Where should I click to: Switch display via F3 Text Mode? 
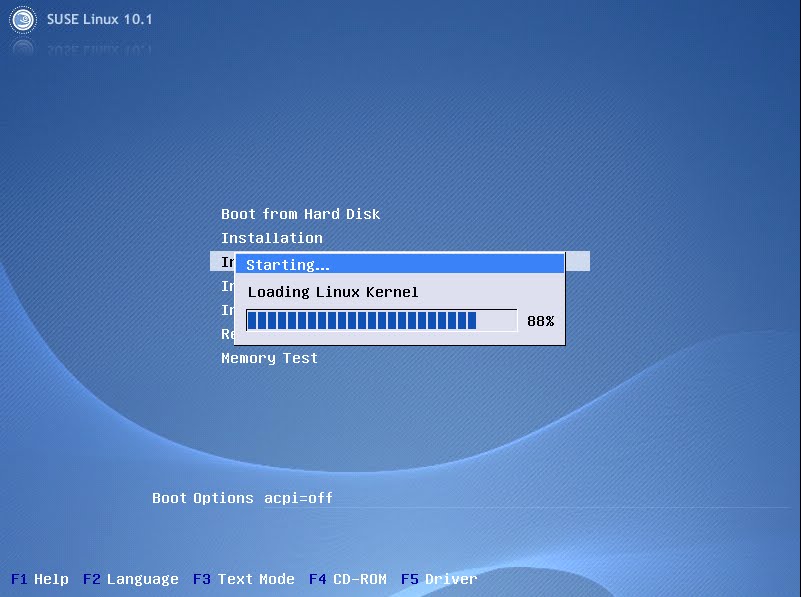tap(244, 579)
